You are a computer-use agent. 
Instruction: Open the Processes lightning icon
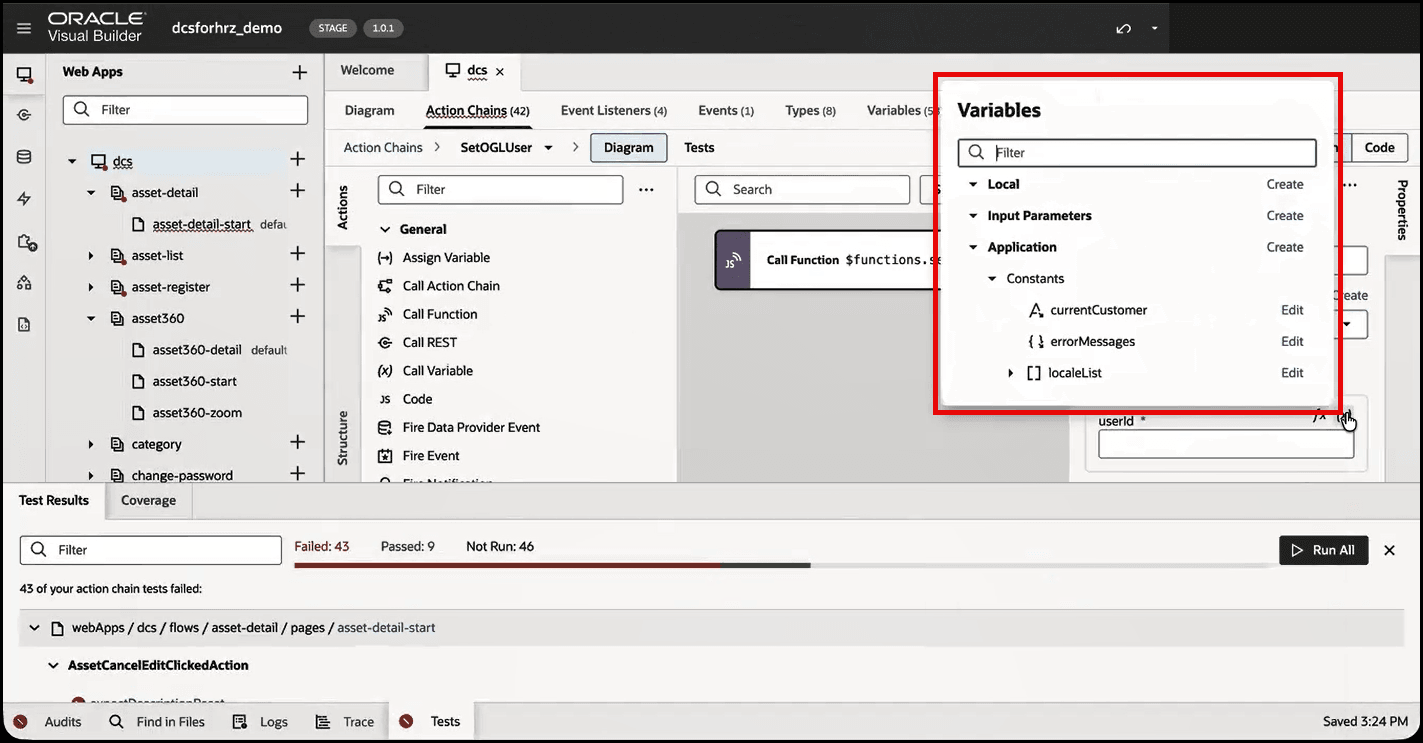(24, 199)
